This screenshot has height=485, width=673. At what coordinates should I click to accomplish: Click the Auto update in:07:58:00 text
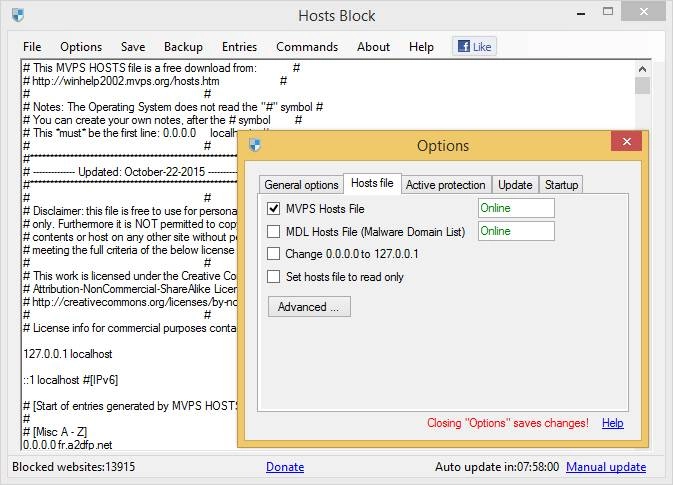tap(497, 467)
